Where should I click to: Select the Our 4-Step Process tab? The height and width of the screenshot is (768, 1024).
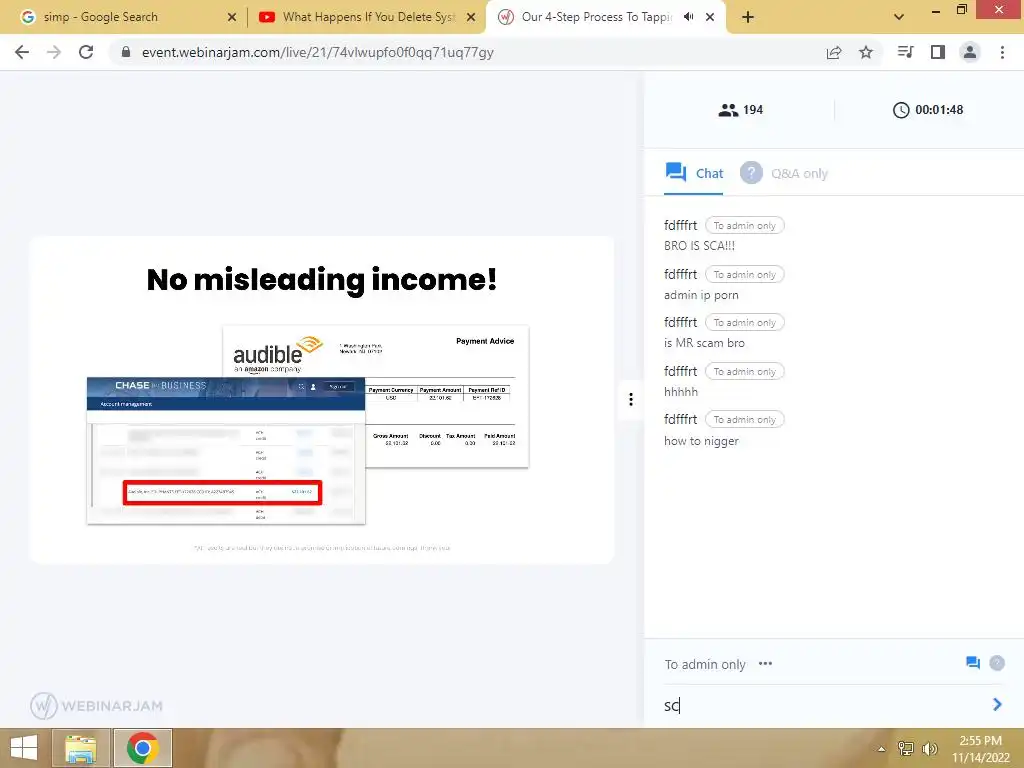click(596, 17)
